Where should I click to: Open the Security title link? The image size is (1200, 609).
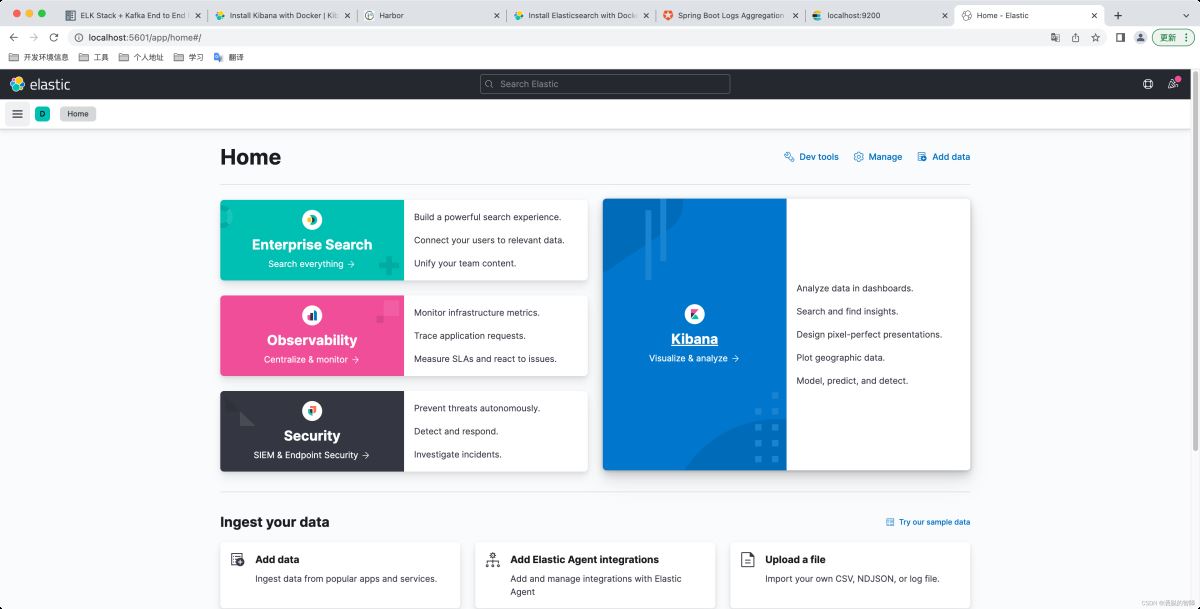312,436
